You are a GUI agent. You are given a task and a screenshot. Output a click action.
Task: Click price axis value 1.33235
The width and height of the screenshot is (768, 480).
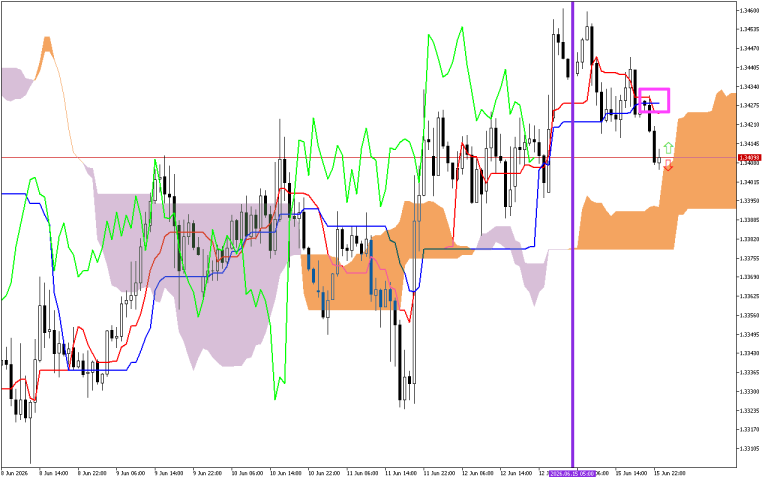(x=750, y=410)
